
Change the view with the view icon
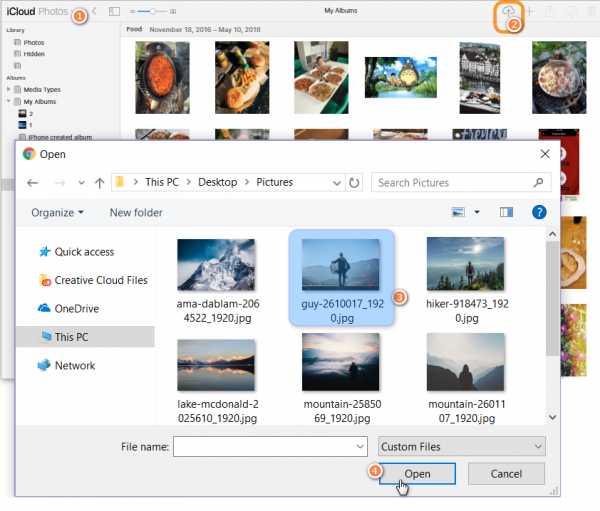click(x=458, y=212)
